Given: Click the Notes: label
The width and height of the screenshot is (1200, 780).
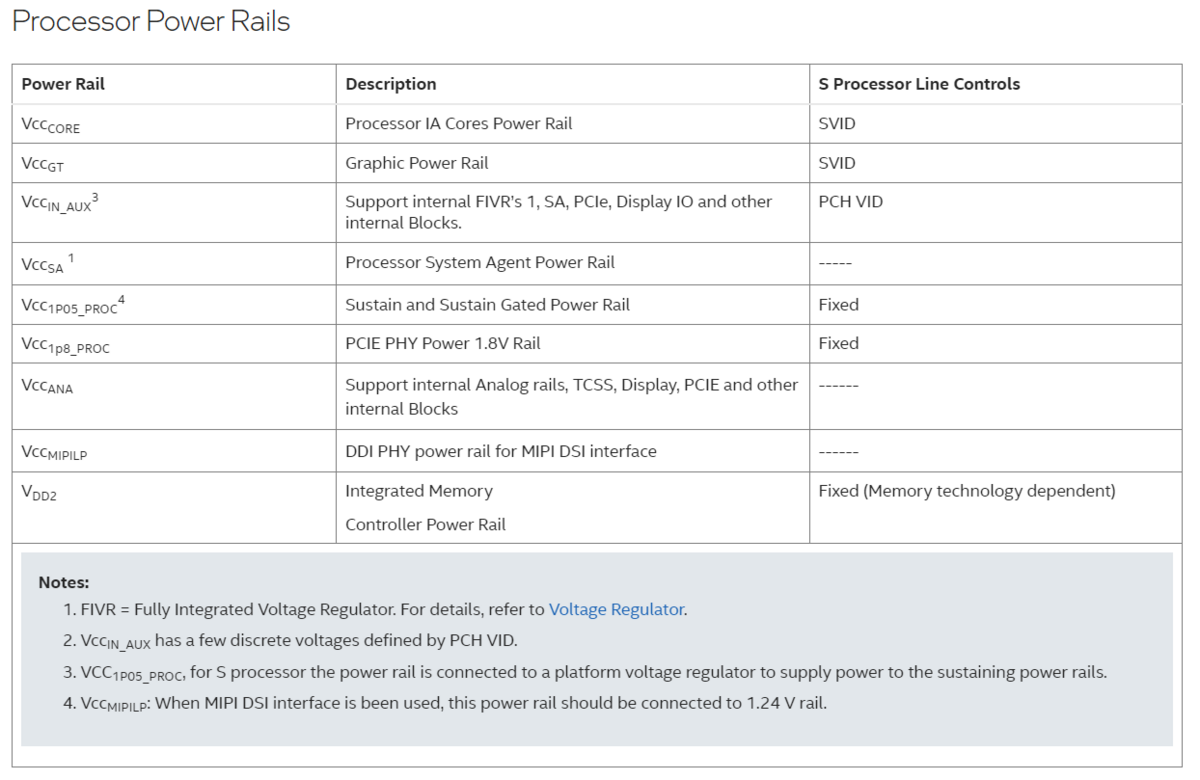Looking at the screenshot, I should point(64,582).
